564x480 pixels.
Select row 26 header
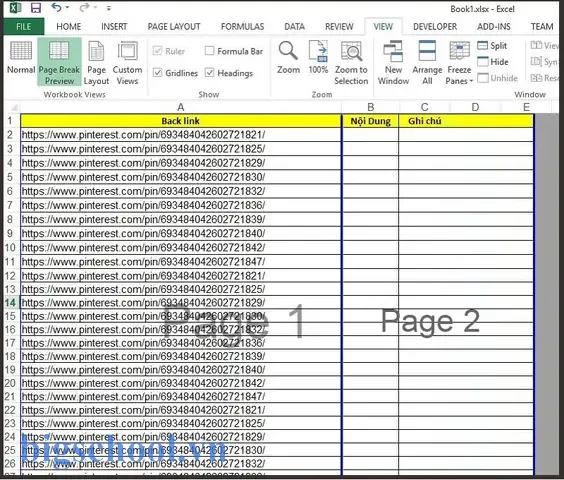[x=10, y=463]
